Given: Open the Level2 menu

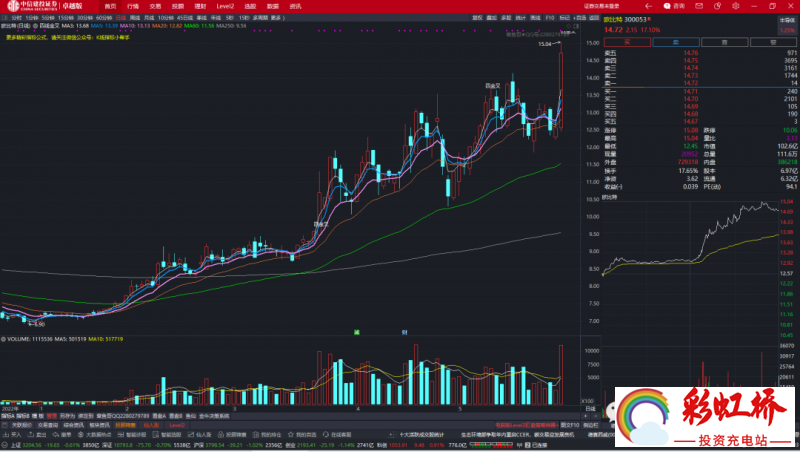Looking at the screenshot, I should pyautogui.click(x=225, y=6).
